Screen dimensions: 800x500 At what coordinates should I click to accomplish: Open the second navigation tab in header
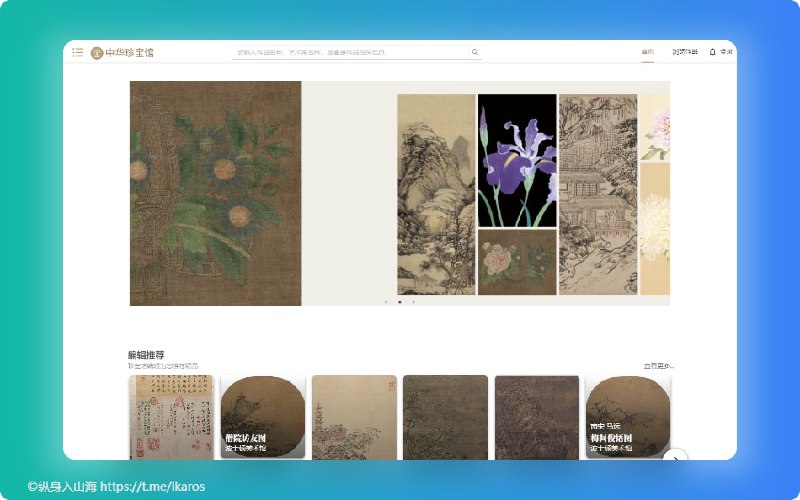pos(684,52)
